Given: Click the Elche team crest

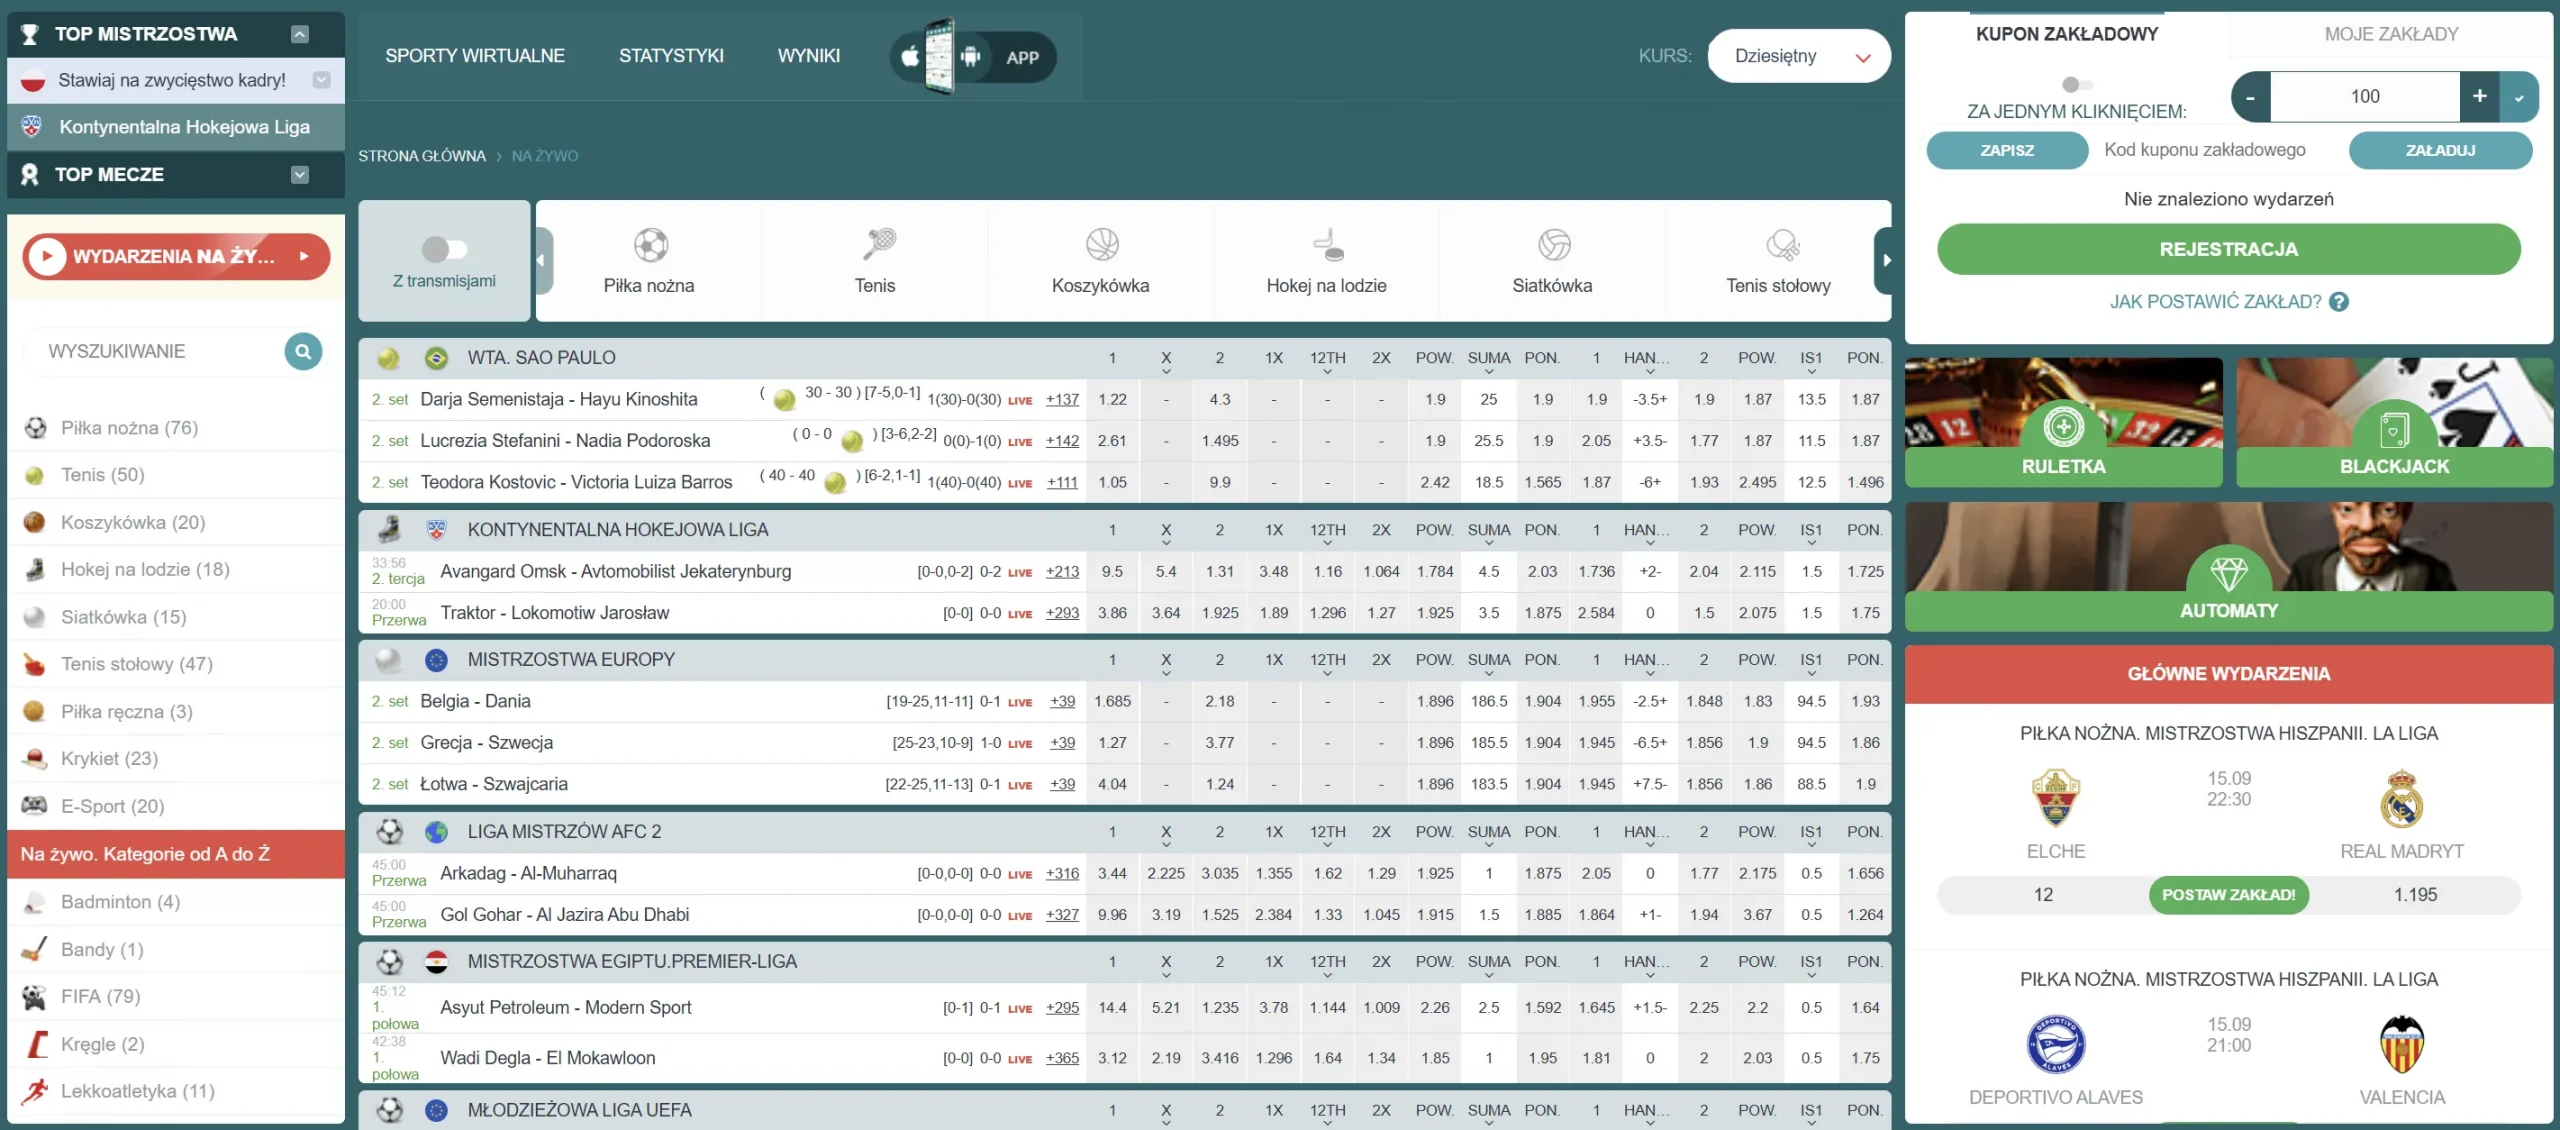Looking at the screenshot, I should tap(2055, 798).
